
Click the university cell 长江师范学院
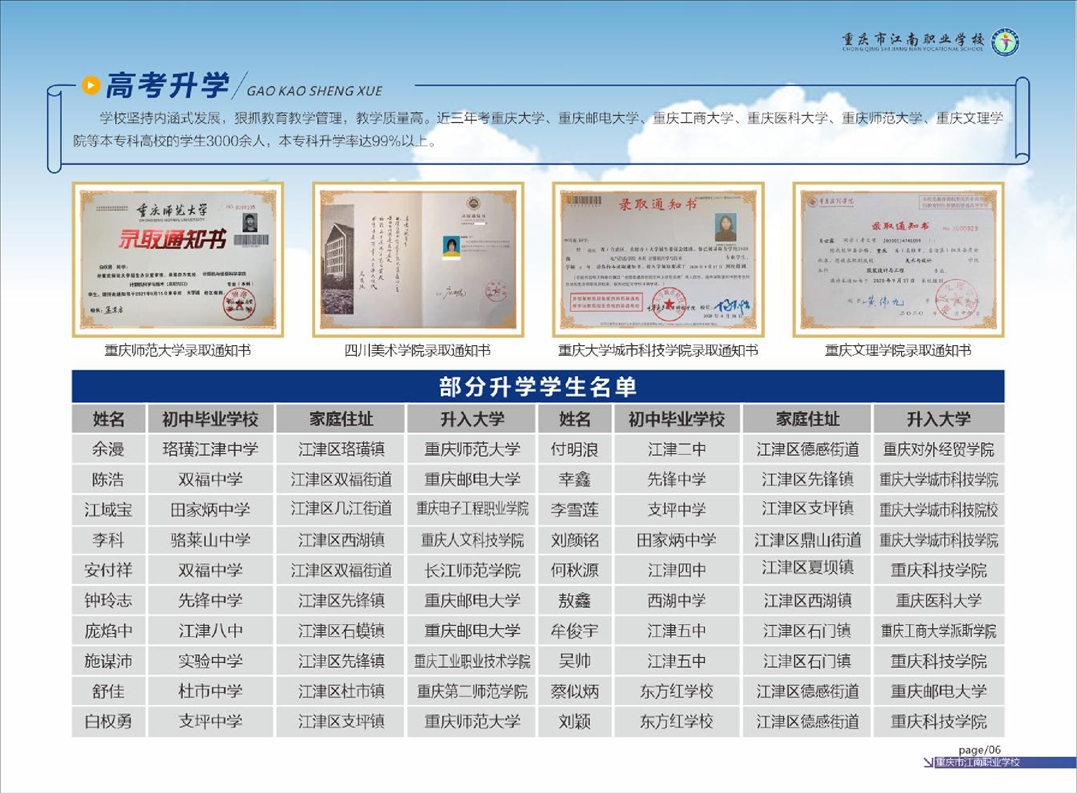(473, 570)
